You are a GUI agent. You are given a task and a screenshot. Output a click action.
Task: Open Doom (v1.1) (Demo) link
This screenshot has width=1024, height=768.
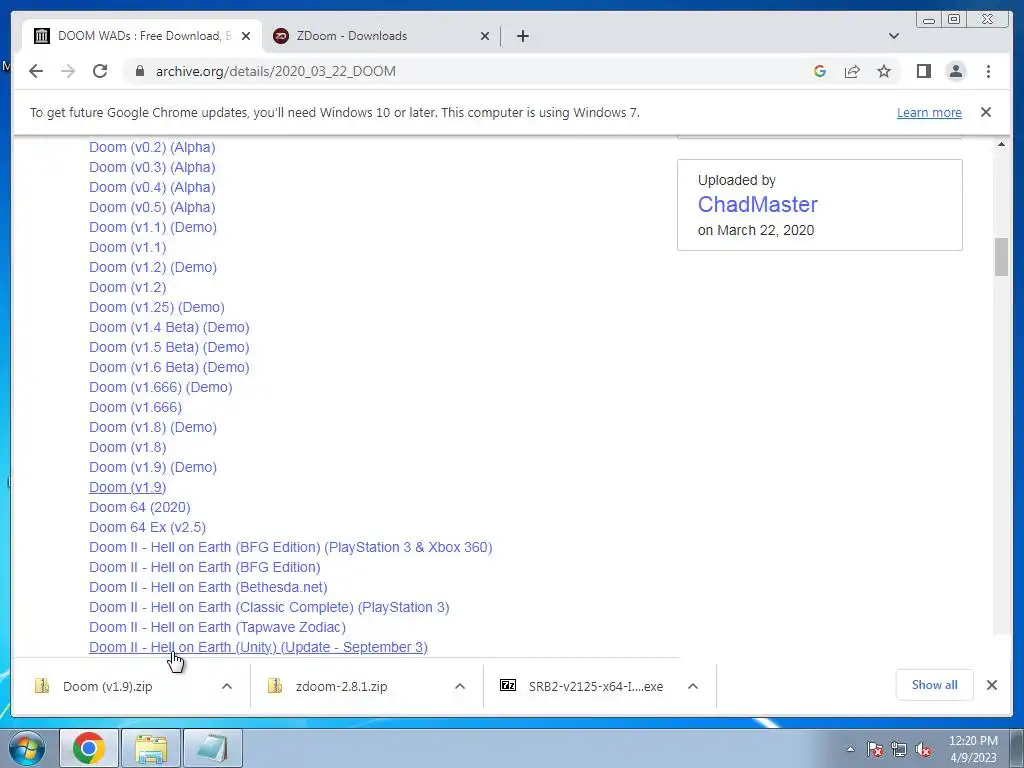tap(153, 227)
